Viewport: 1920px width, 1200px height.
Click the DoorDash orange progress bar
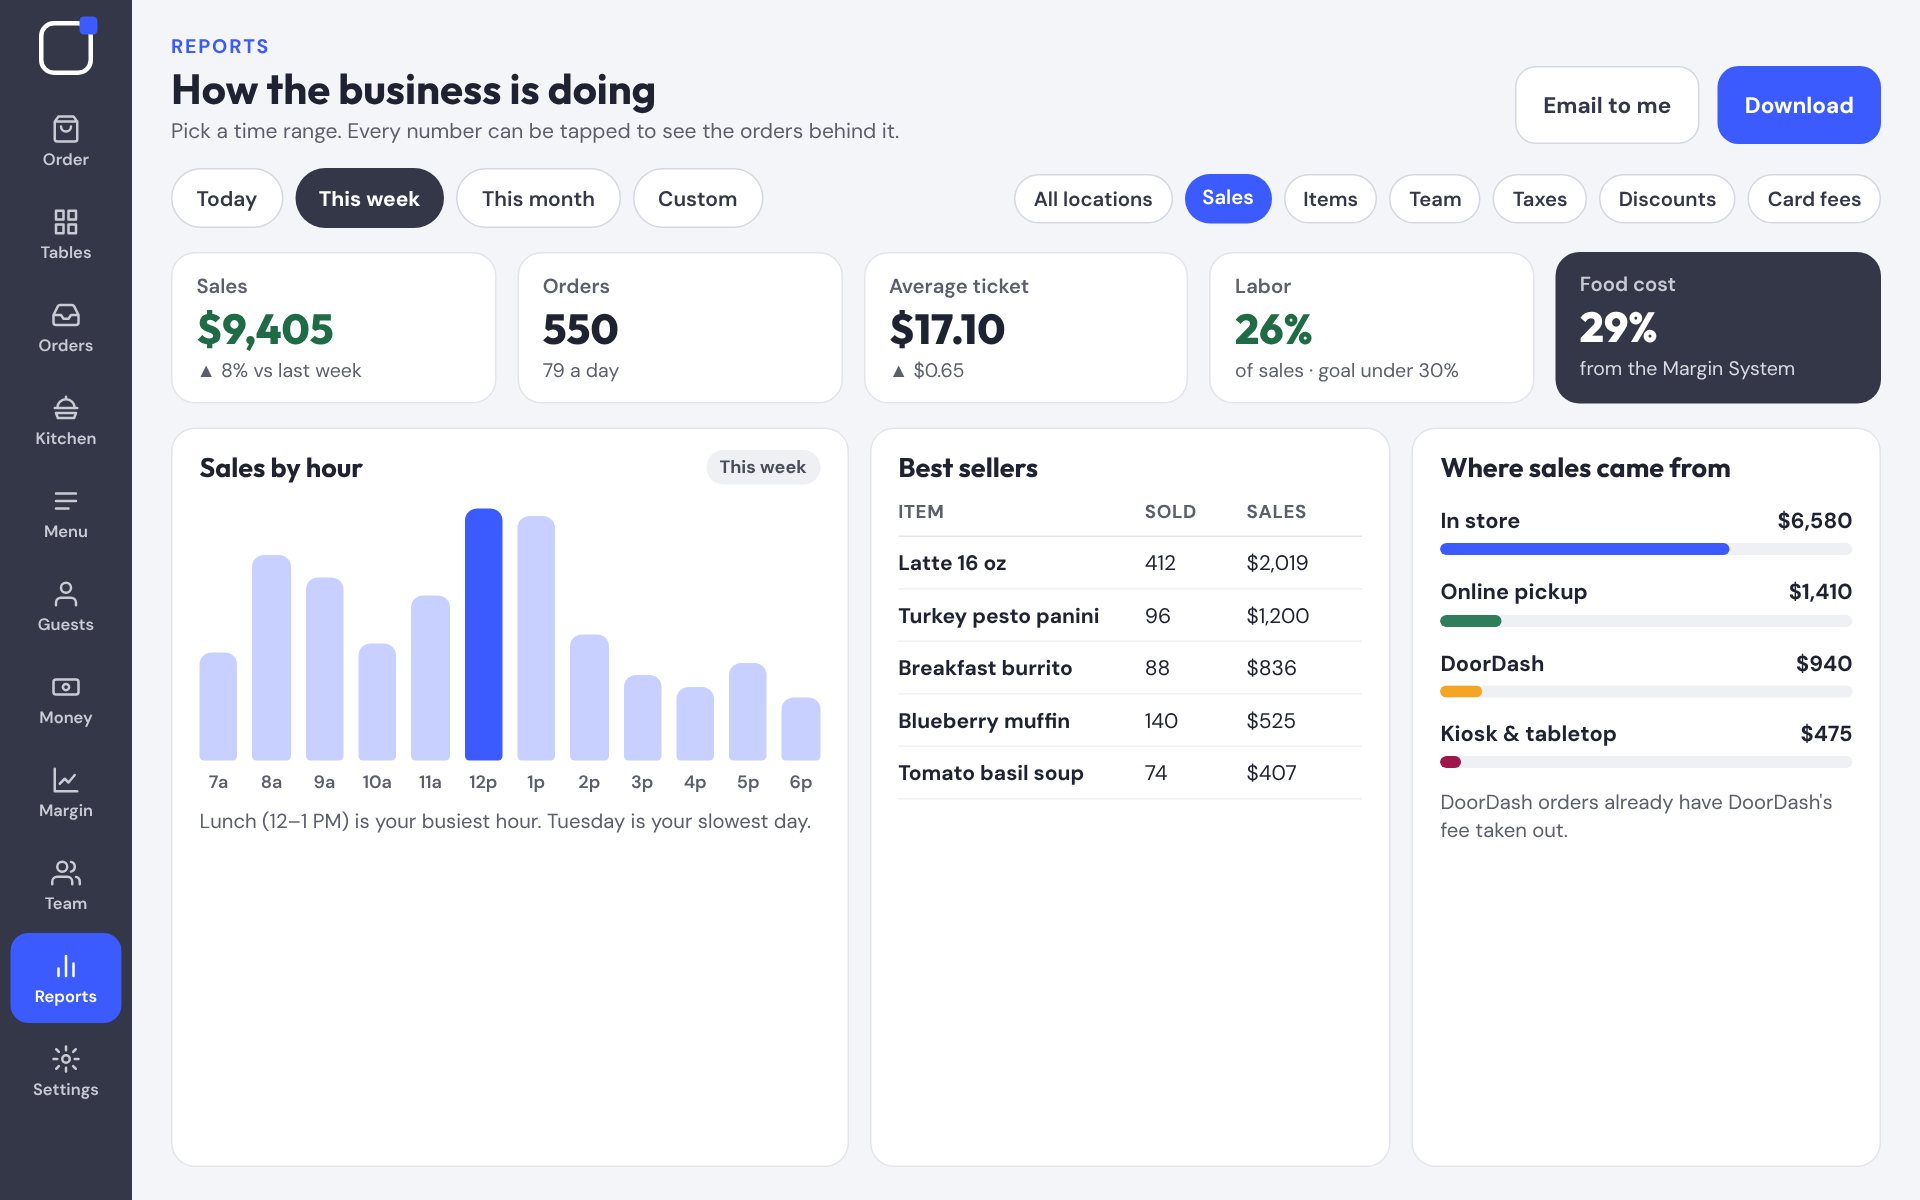tap(1461, 691)
